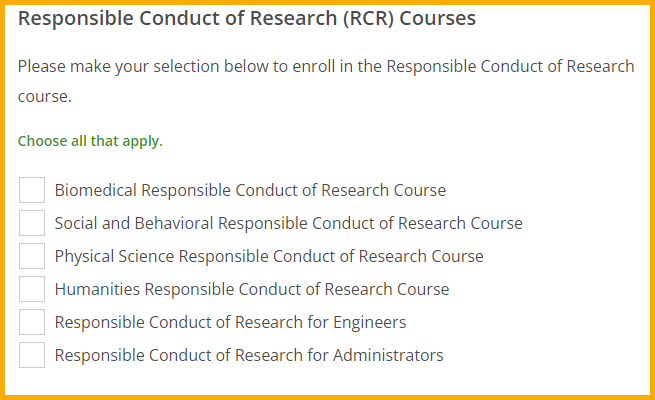655x400 pixels.
Task: Enable the Physical Science course checkbox
Action: (32, 256)
